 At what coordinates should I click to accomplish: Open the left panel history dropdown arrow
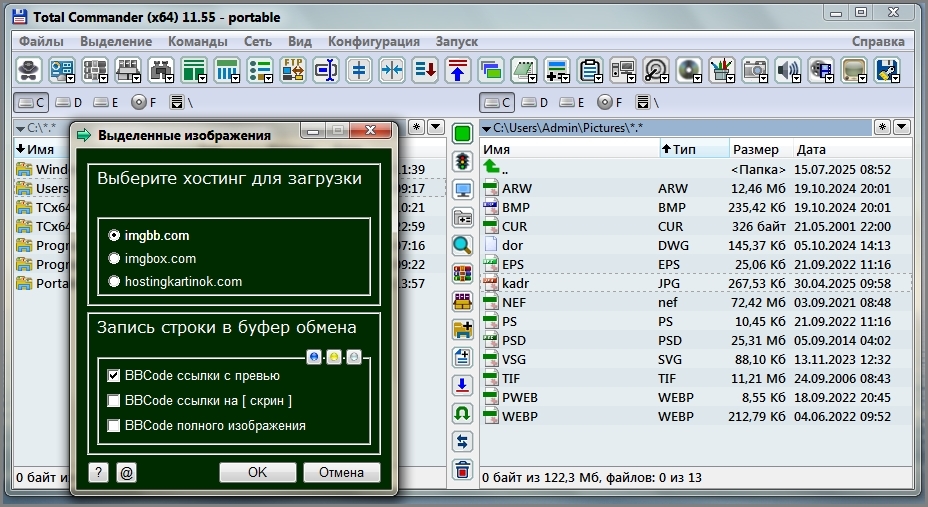[436, 127]
